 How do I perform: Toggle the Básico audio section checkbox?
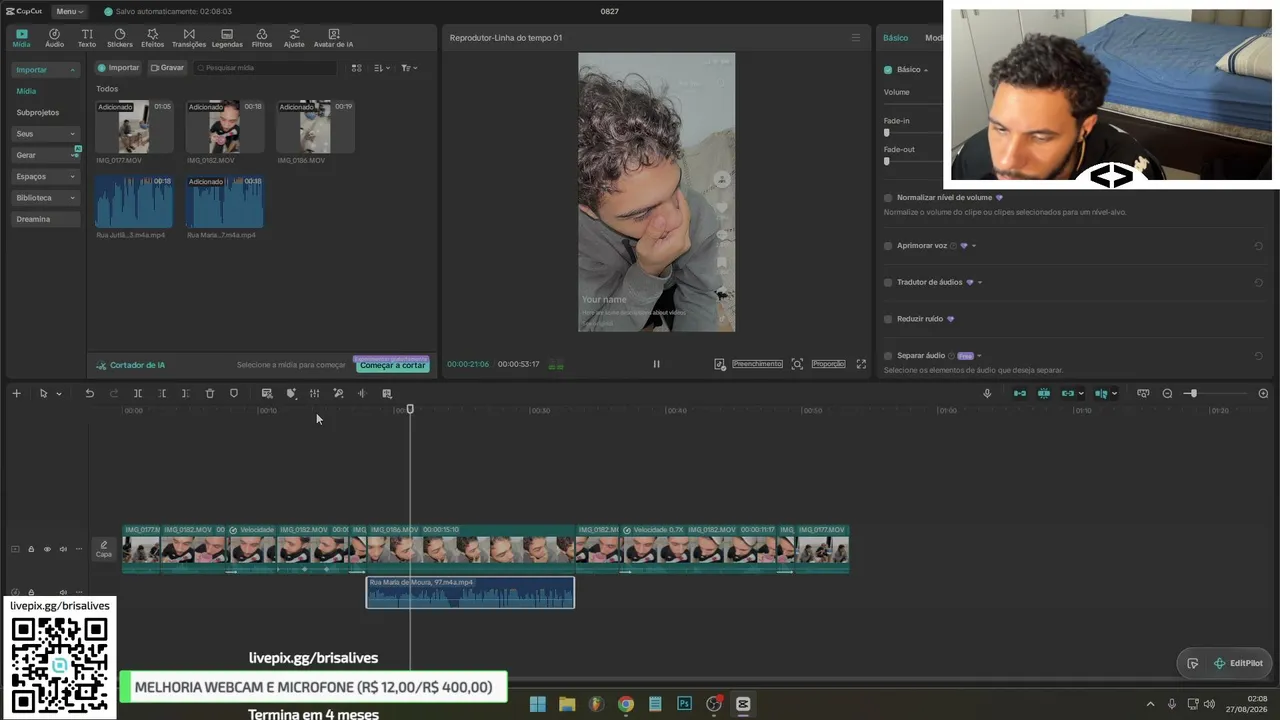[x=888, y=70]
